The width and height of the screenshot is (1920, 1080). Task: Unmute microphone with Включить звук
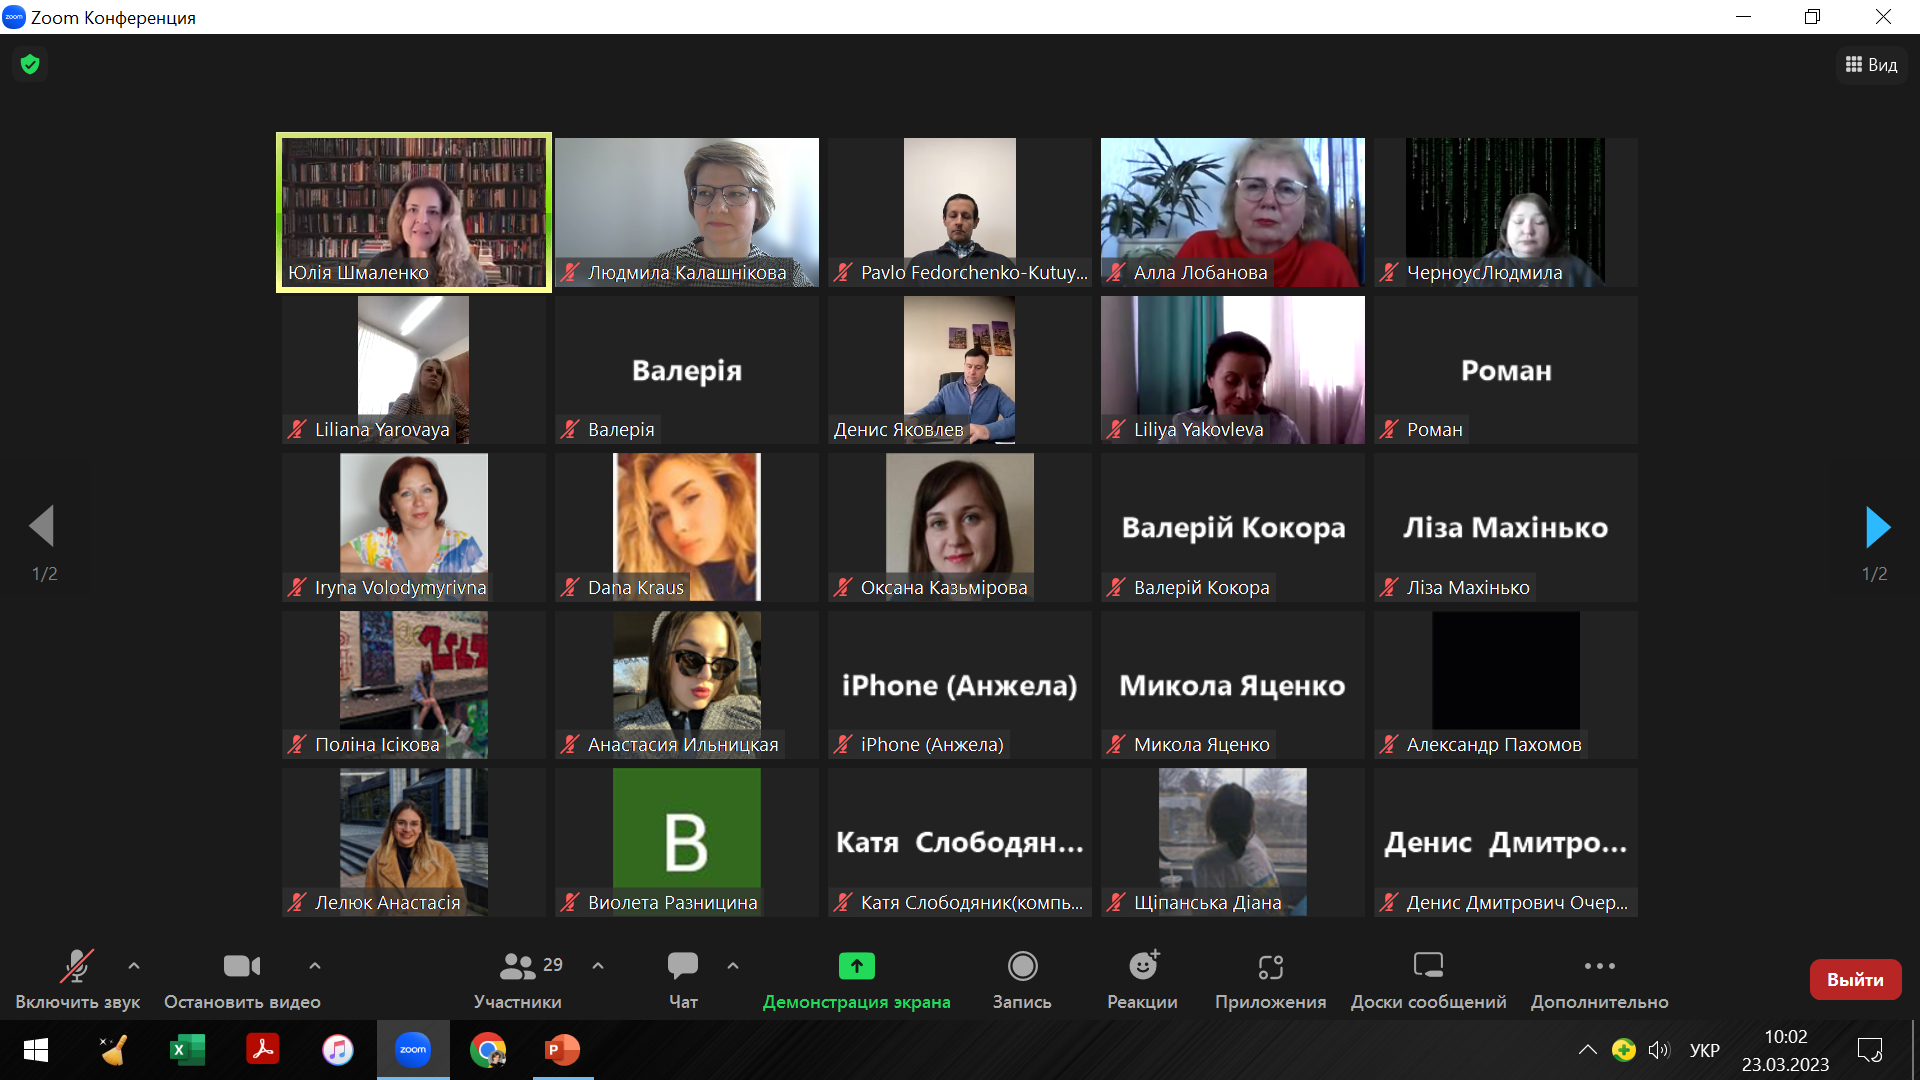[78, 979]
